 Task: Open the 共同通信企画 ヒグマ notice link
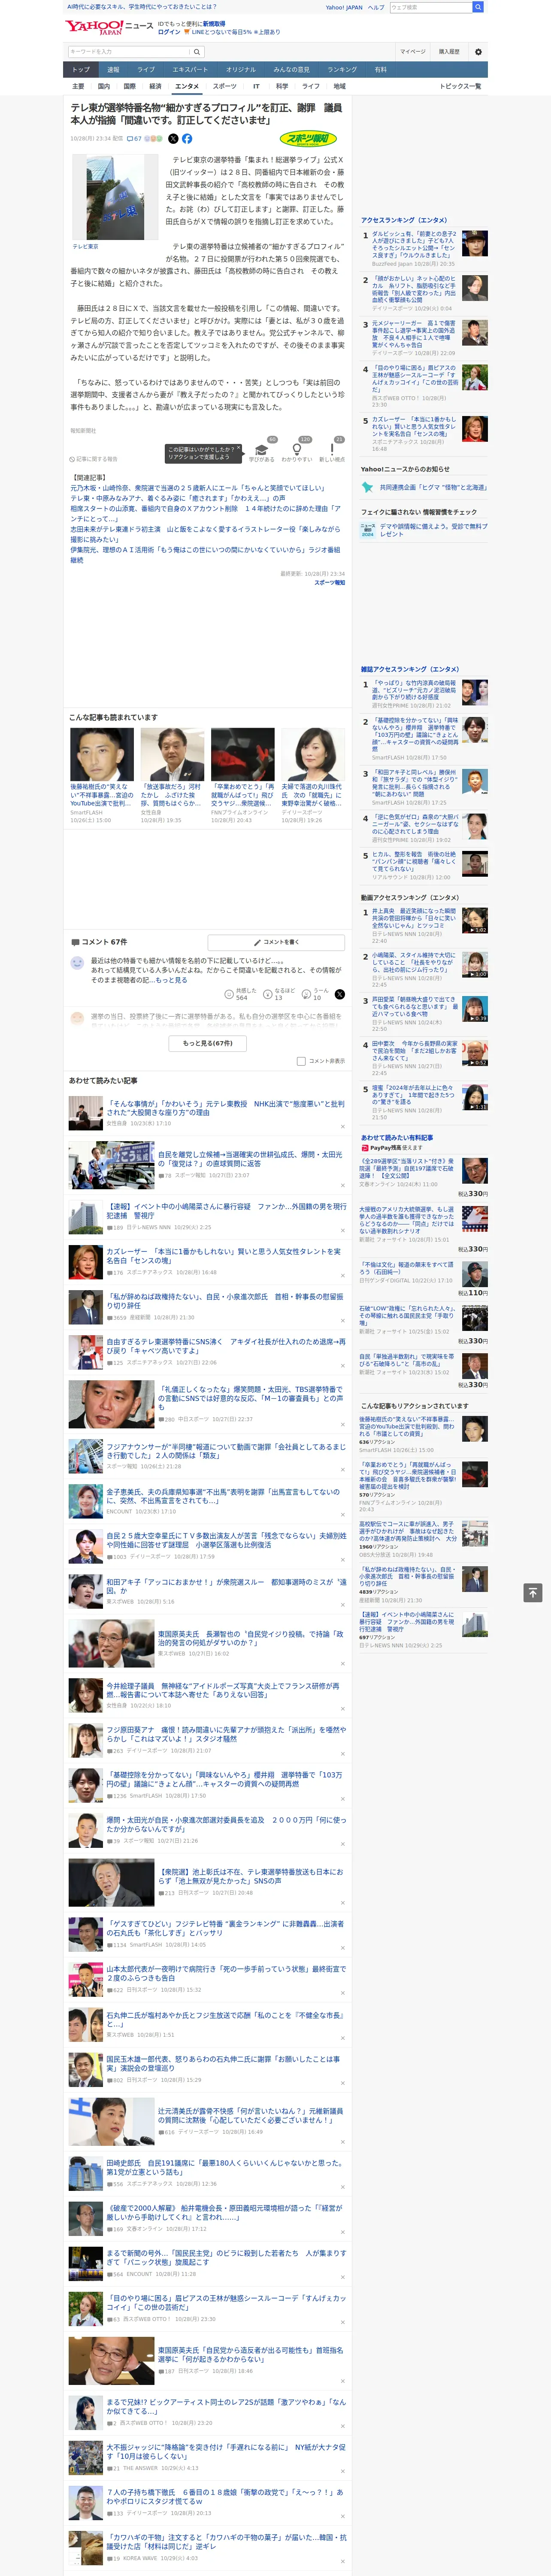433,488
